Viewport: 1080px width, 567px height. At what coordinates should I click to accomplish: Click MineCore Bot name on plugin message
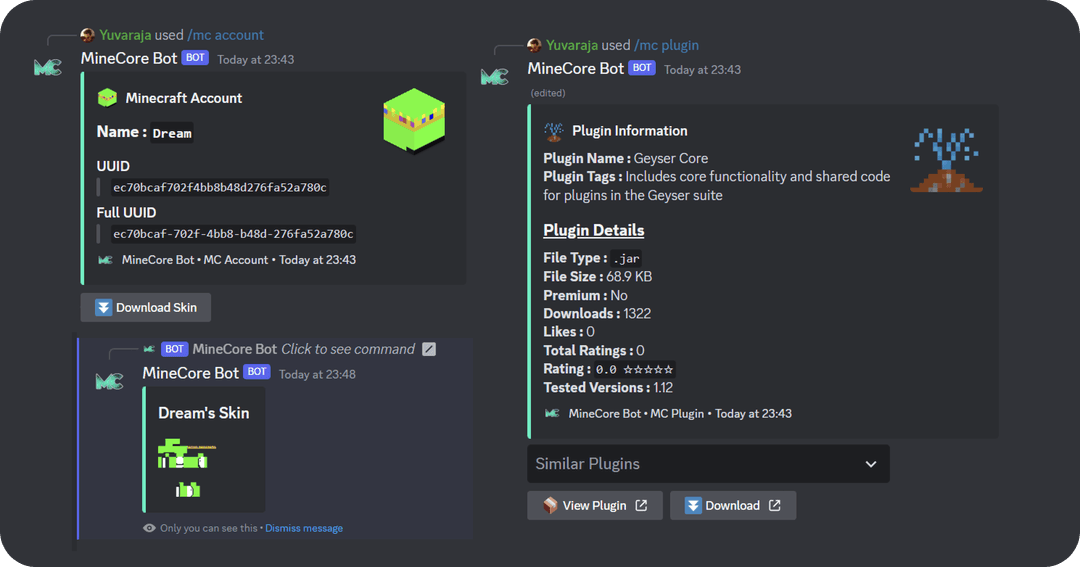[x=576, y=68]
